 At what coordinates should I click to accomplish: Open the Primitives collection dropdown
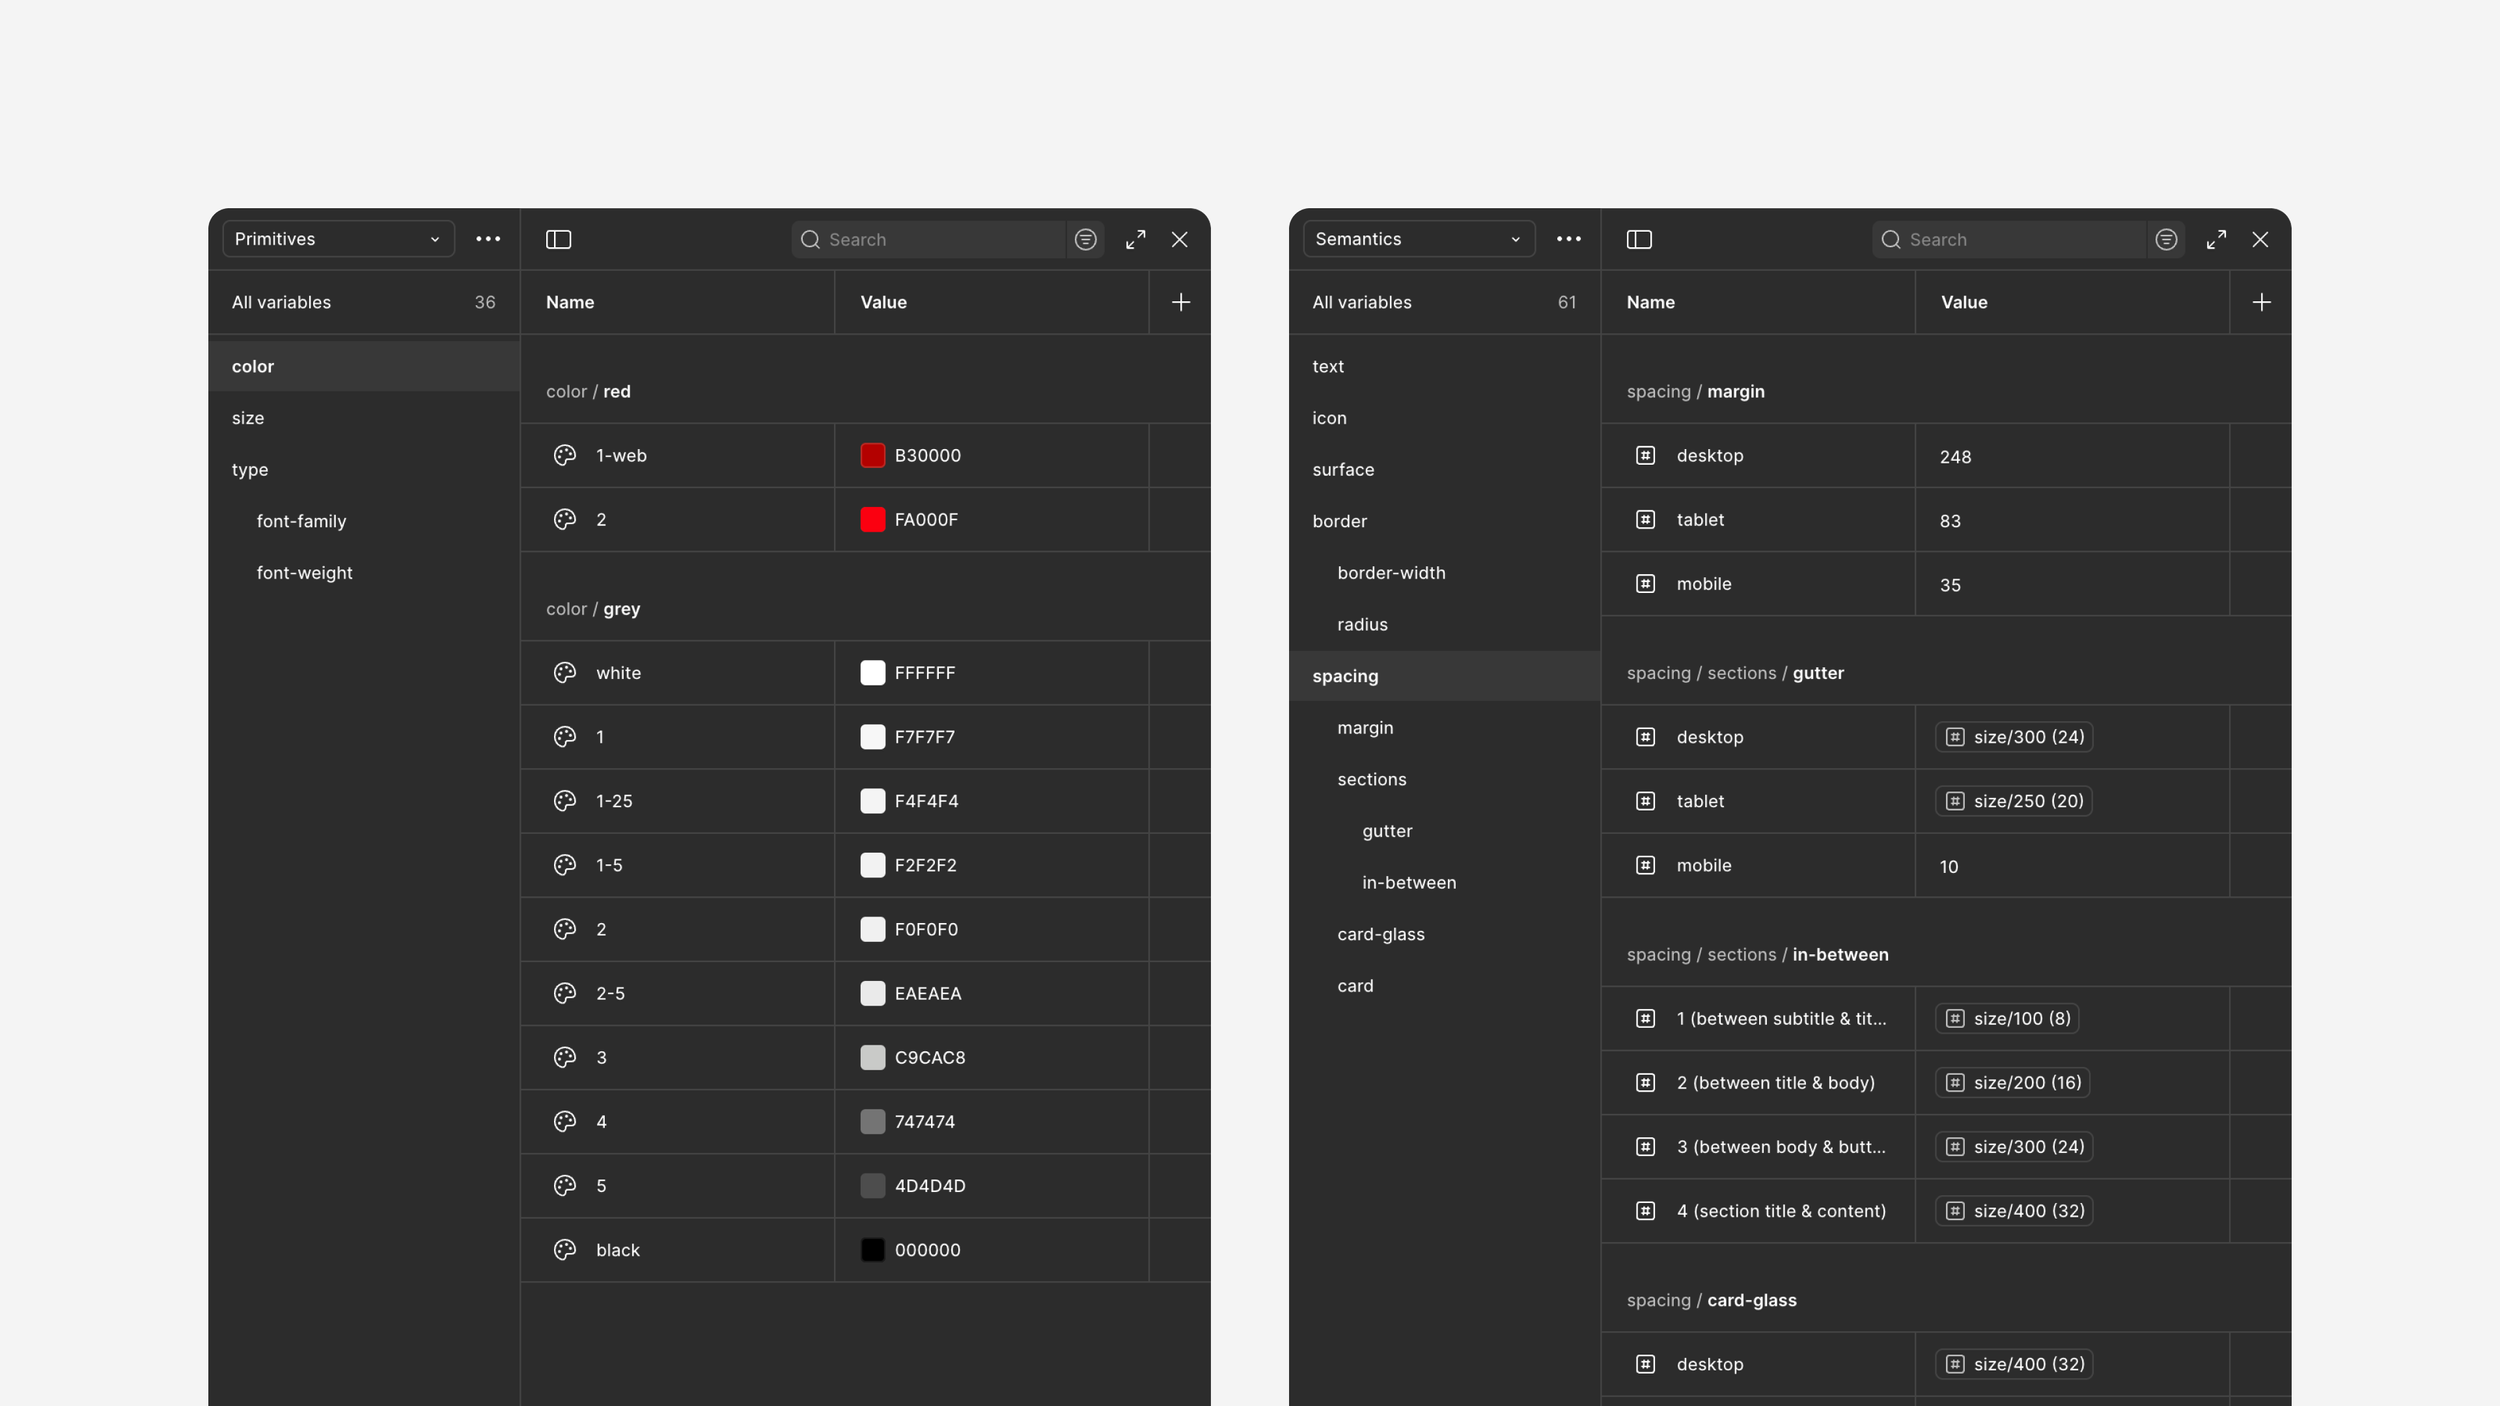click(x=338, y=239)
